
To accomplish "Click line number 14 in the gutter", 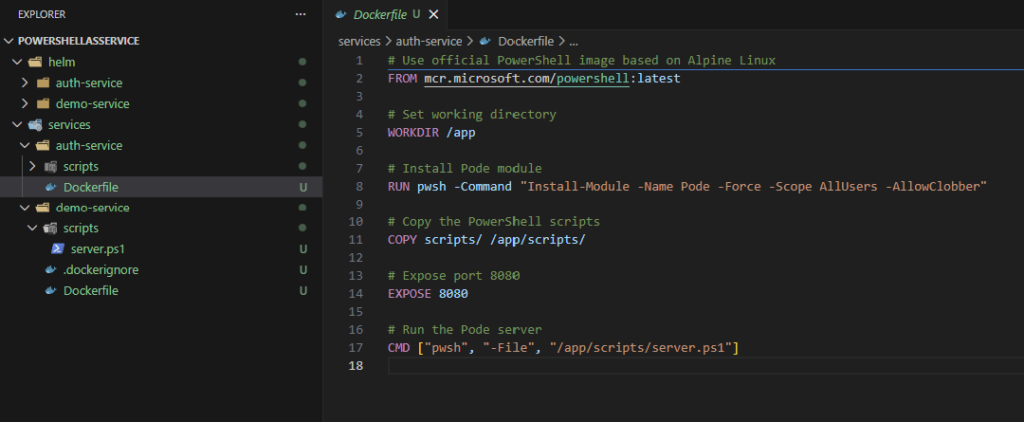I will pyautogui.click(x=357, y=294).
